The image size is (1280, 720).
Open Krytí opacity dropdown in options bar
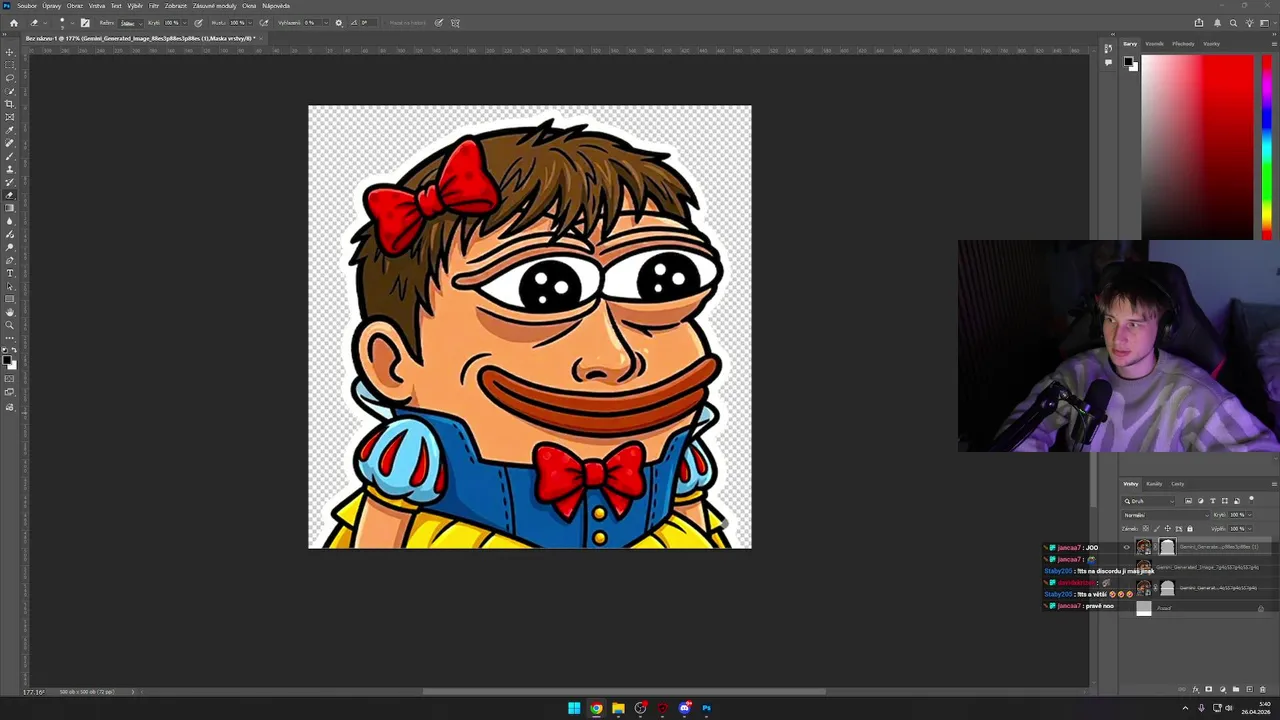click(x=186, y=22)
